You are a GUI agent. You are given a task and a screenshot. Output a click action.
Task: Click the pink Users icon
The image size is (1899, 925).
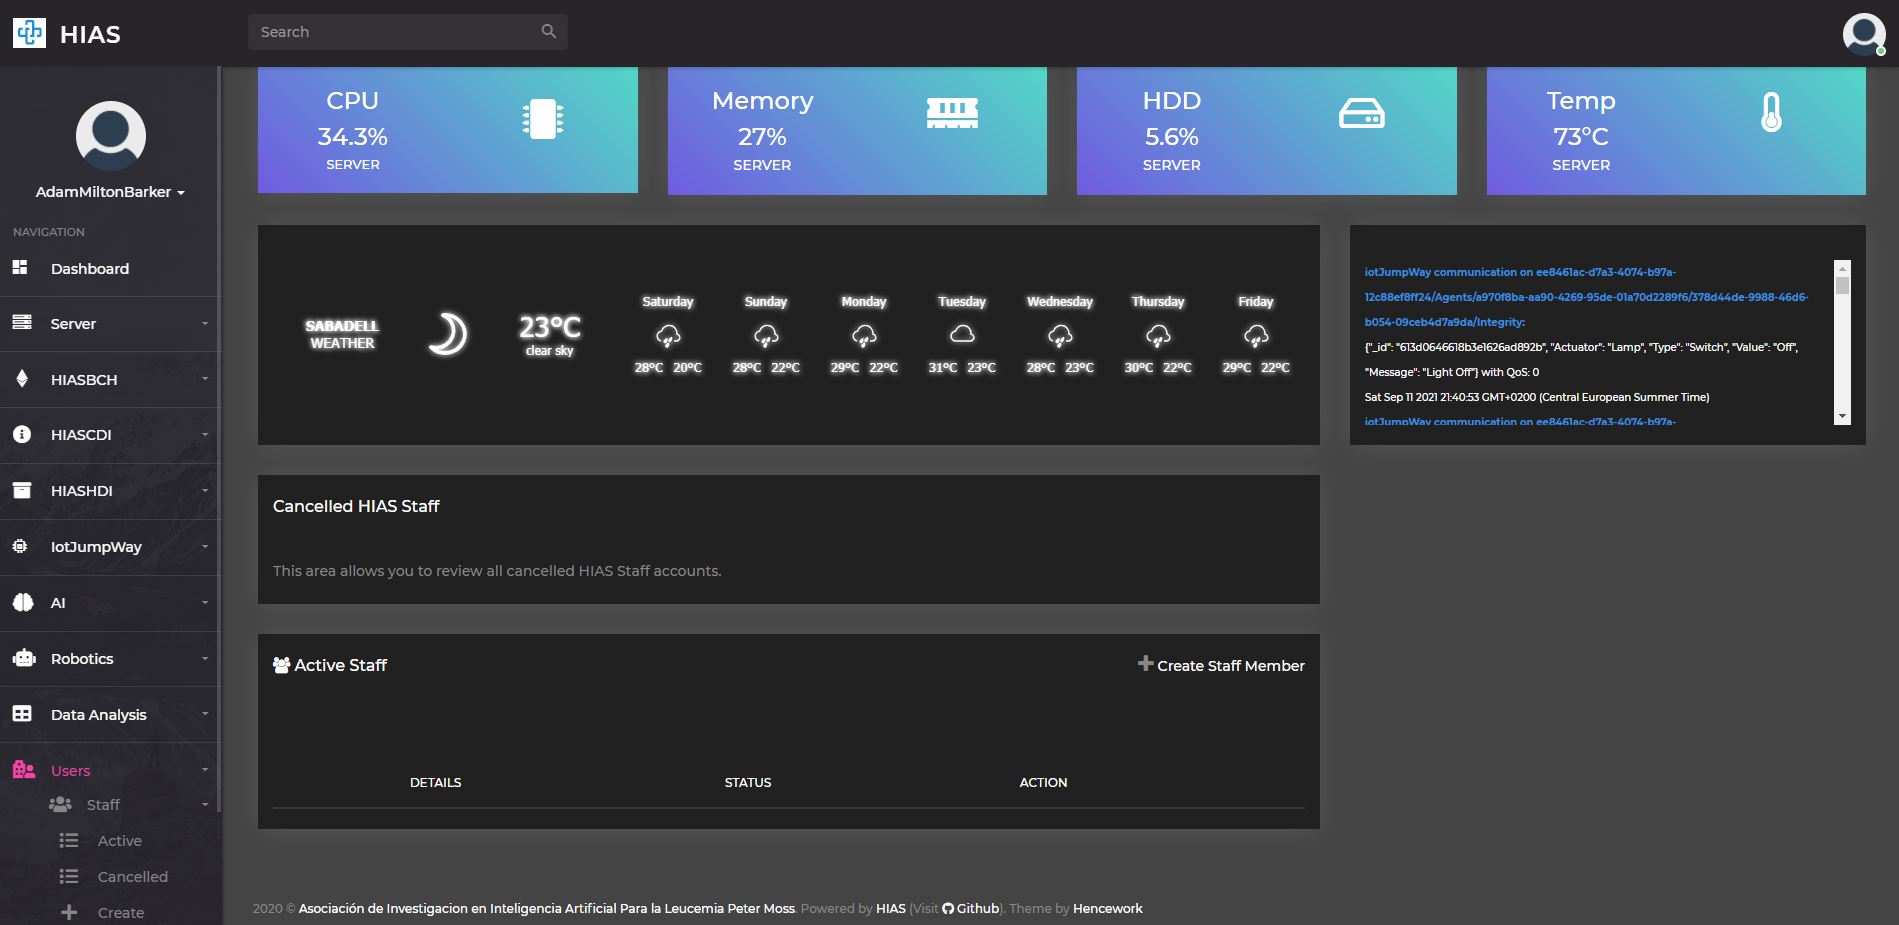[24, 769]
